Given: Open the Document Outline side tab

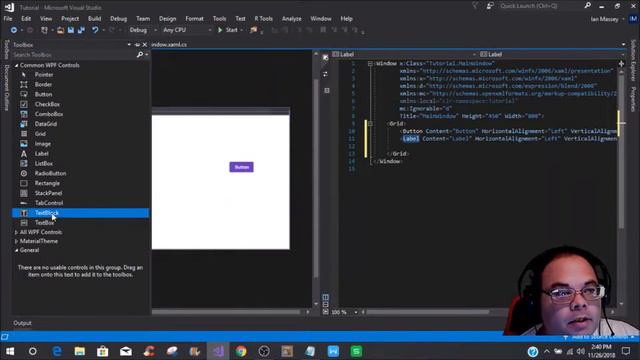Looking at the screenshot, I should (7, 88).
